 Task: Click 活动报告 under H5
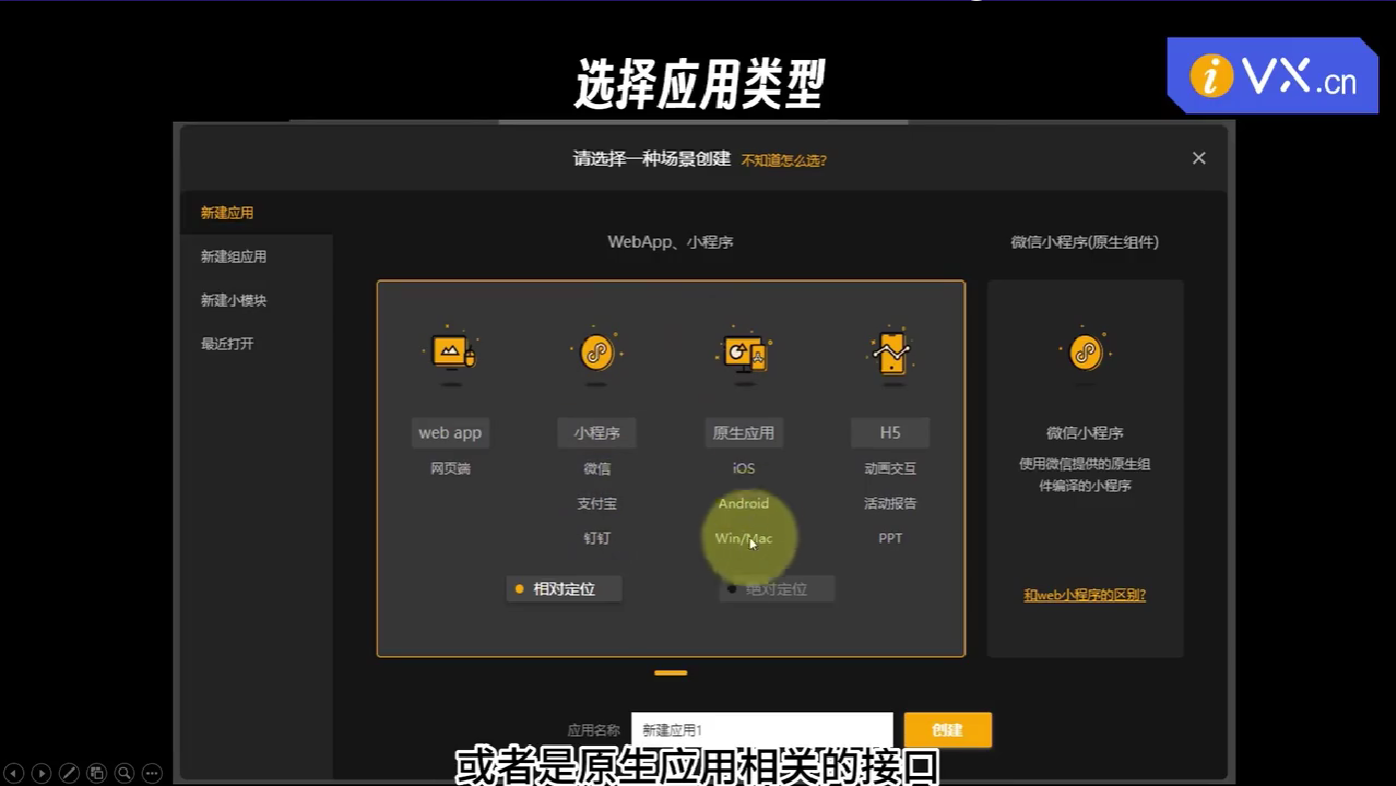890,504
